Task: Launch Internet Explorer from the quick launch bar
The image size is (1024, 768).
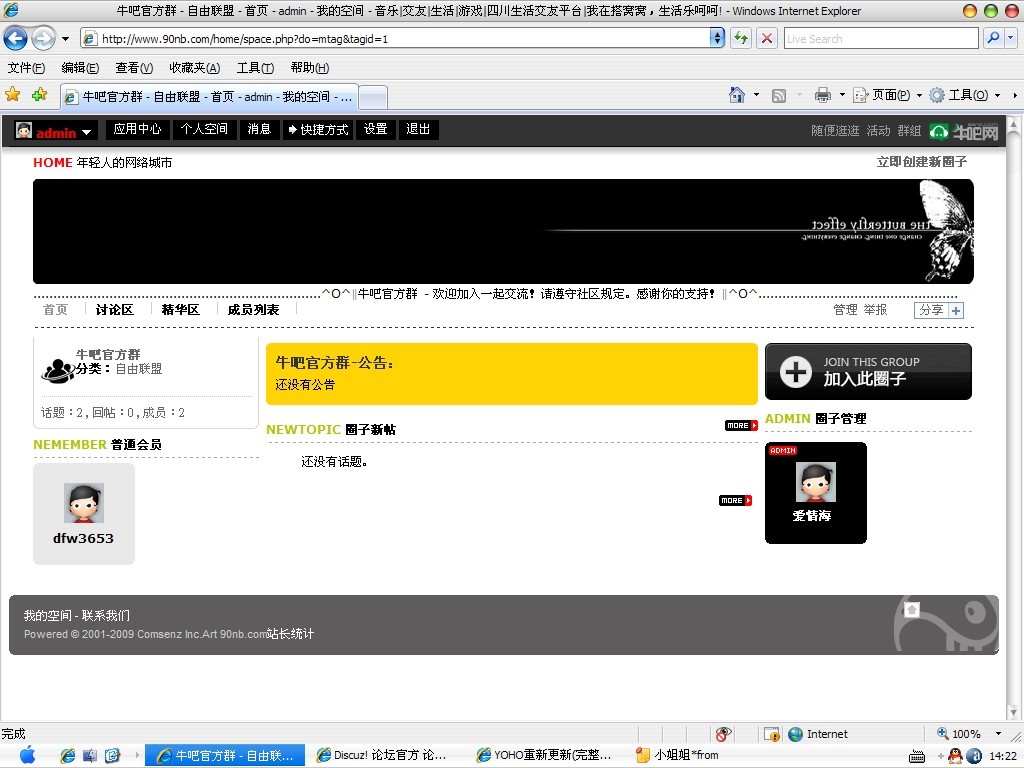Action: pos(67,756)
